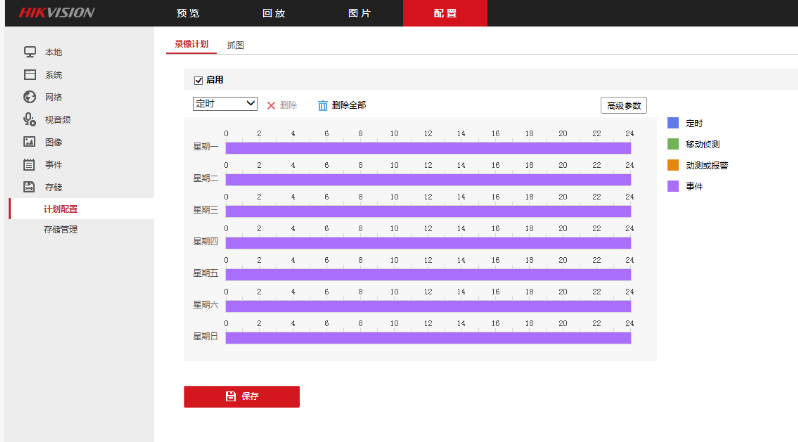The height and width of the screenshot is (442, 798).
Task: Click the 本地 monitor icon in sidebar
Action: coord(30,52)
